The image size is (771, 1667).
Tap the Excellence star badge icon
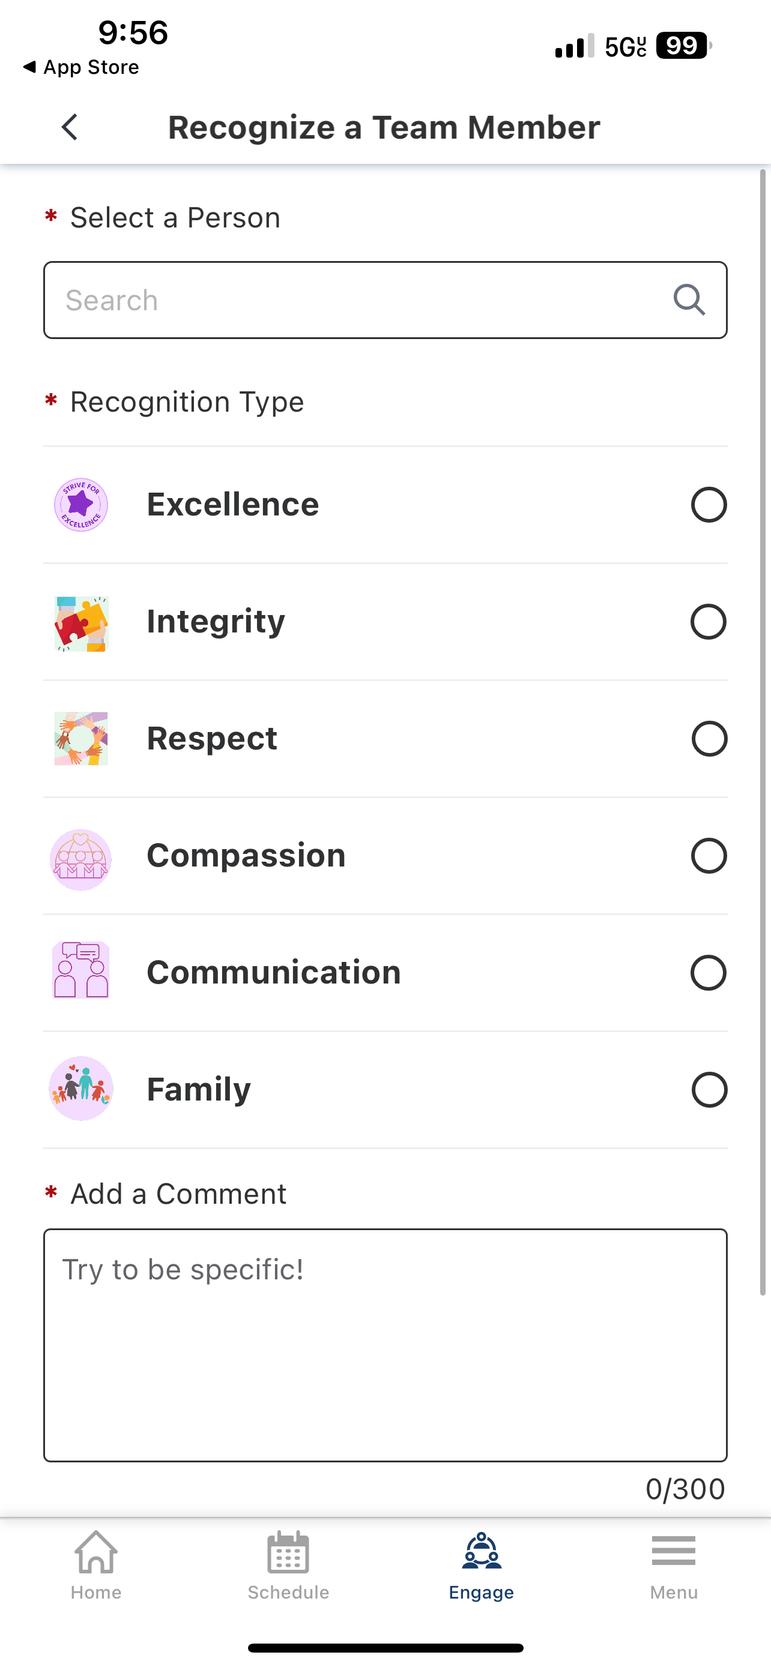pos(81,504)
